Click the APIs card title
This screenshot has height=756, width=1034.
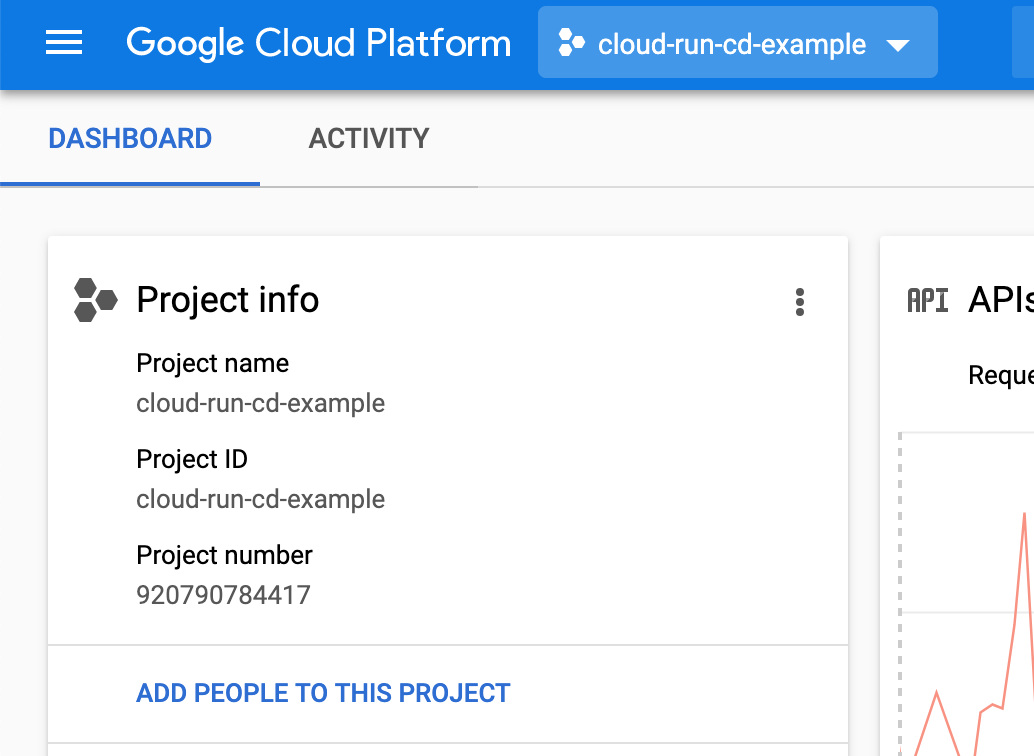click(1000, 300)
